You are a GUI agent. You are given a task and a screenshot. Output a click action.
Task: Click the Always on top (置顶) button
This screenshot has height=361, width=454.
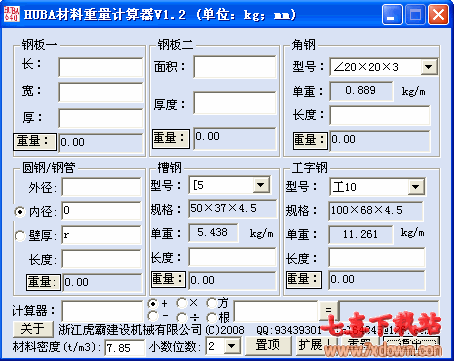pos(268,345)
